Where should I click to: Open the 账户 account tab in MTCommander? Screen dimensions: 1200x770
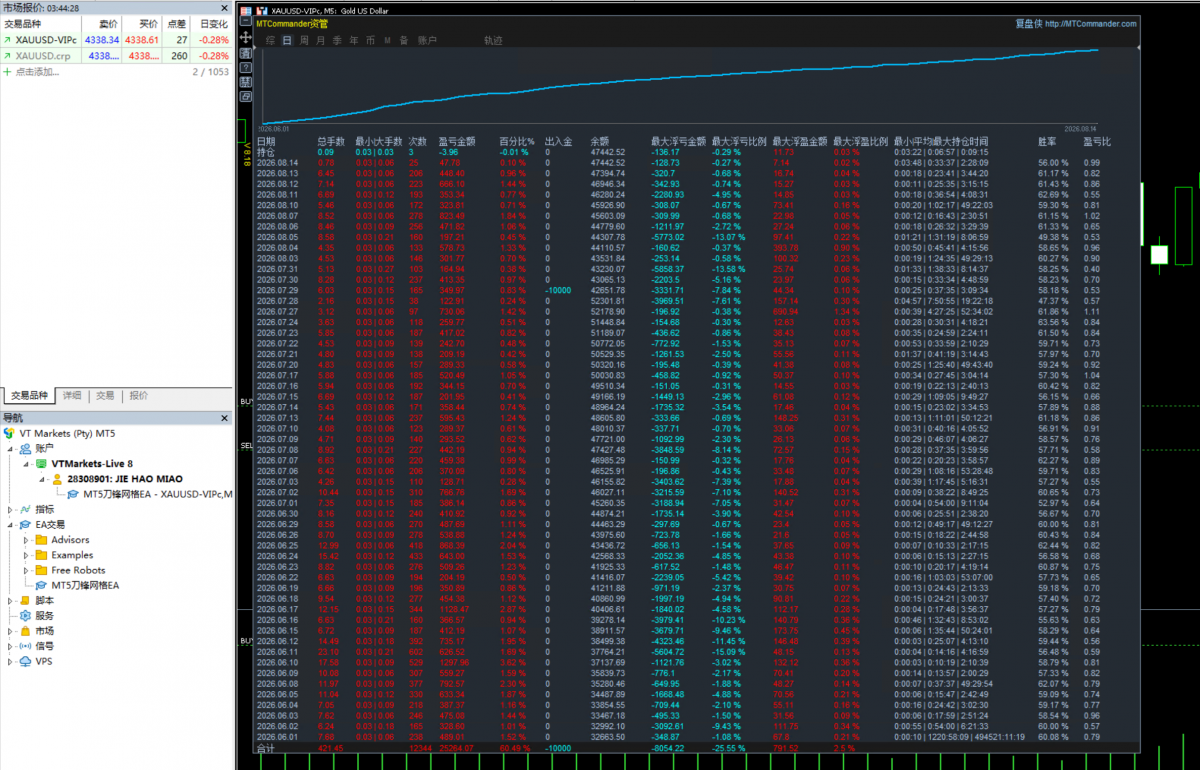(x=427, y=40)
